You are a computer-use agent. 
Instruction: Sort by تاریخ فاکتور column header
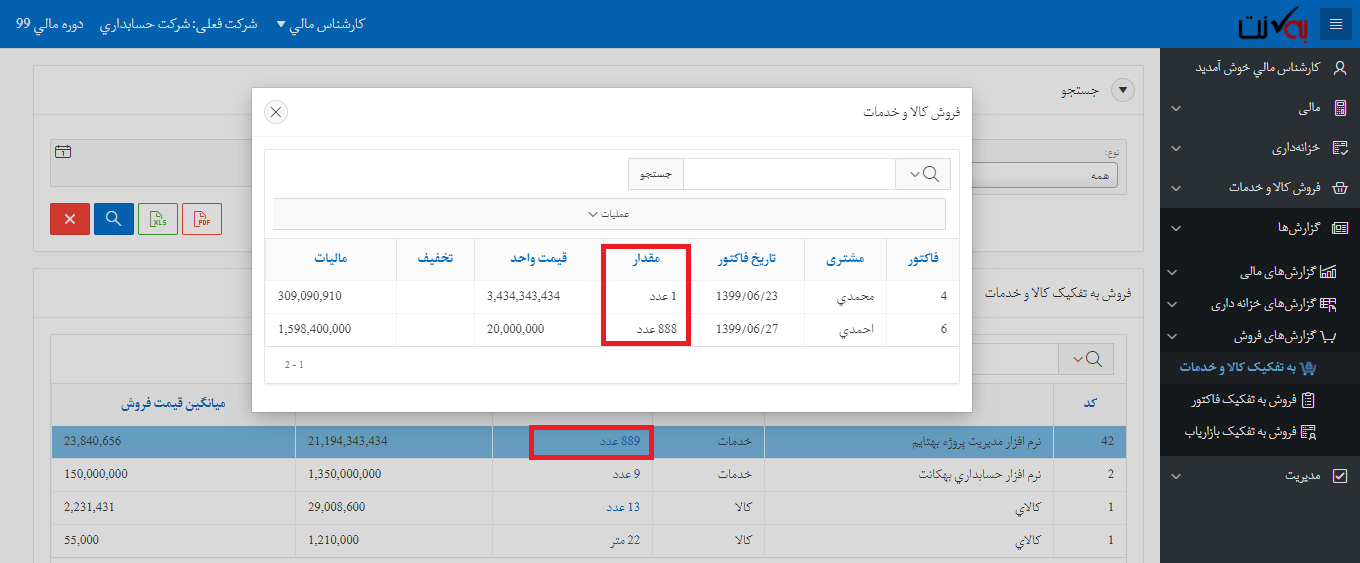pyautogui.click(x=746, y=259)
